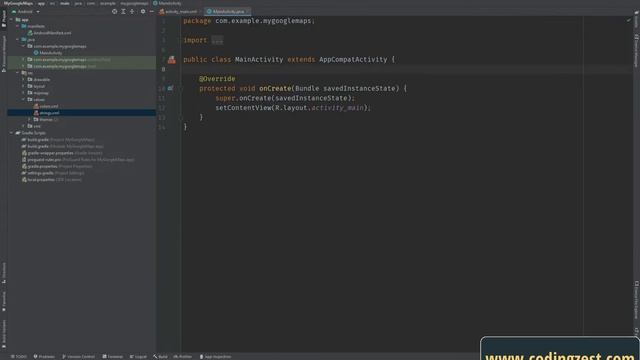Toggle the Structure tool window sidebar button
This screenshot has height=360, width=640.
(4, 273)
